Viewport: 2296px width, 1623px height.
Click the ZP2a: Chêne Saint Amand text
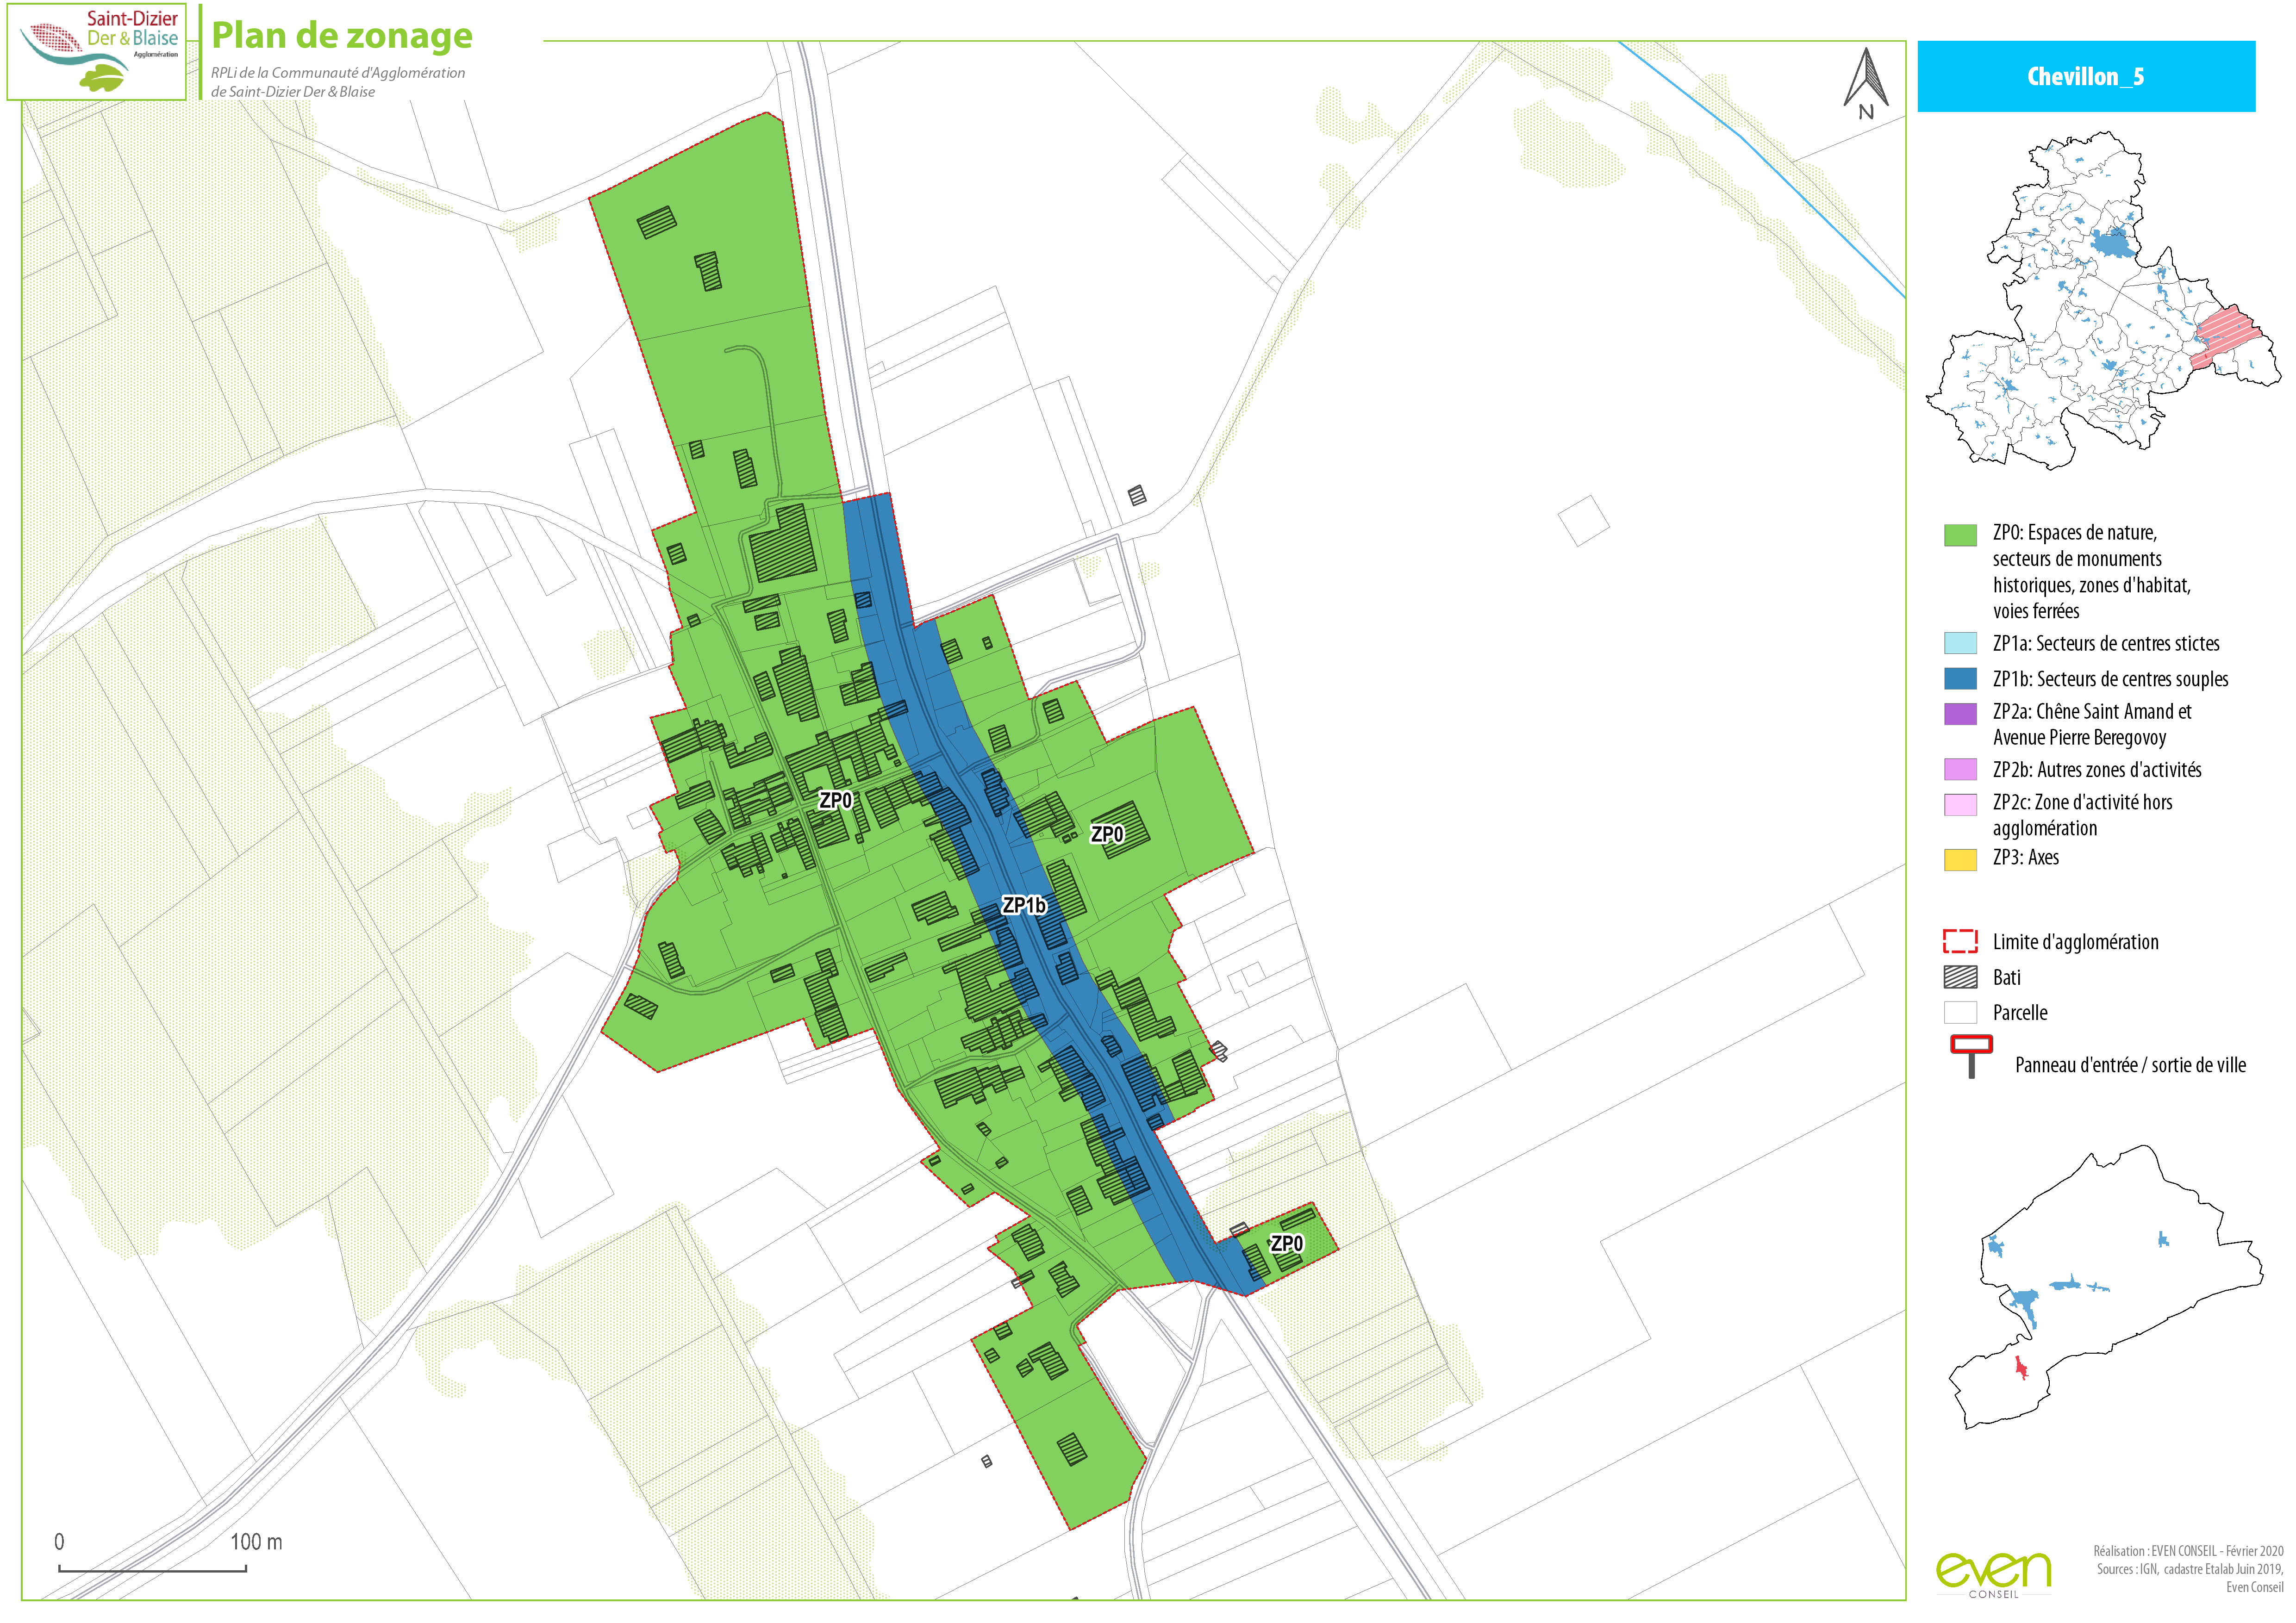[x=2092, y=725]
